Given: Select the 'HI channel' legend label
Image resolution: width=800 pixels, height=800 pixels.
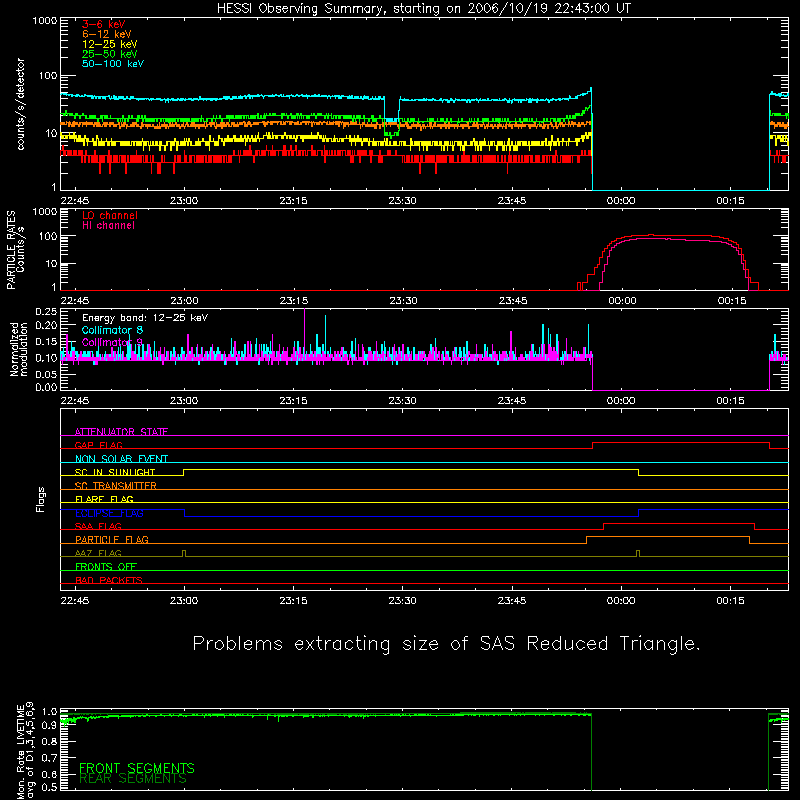Looking at the screenshot, I should [x=108, y=226].
